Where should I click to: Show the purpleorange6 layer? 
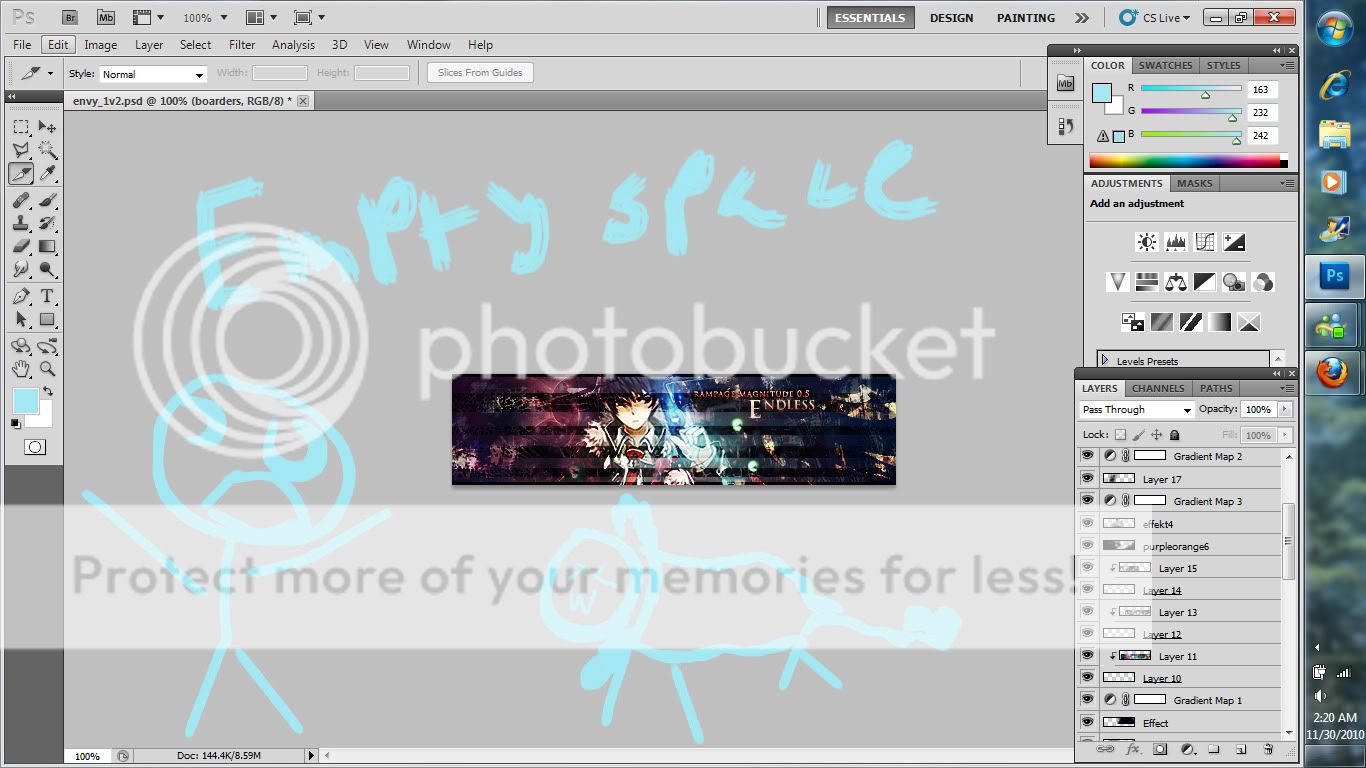[x=1087, y=546]
